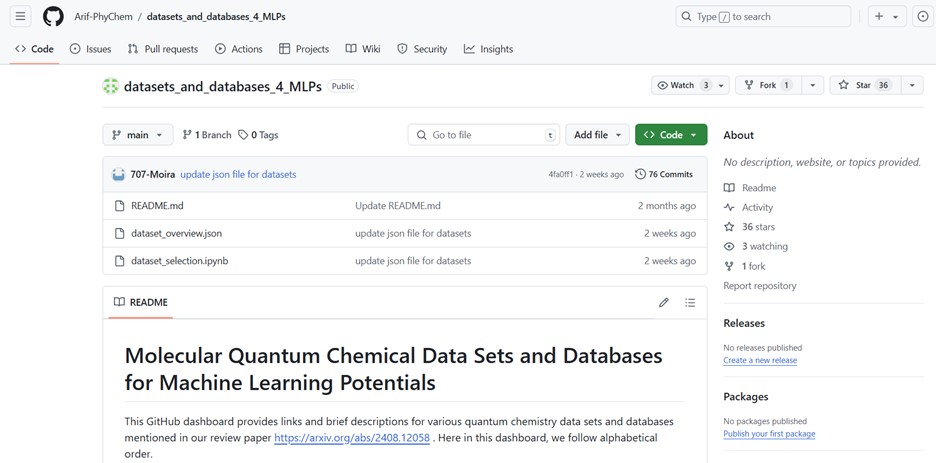Viewport: 936px width, 463px height.
Task: Click the file icon next to README.md
Action: pyautogui.click(x=119, y=206)
